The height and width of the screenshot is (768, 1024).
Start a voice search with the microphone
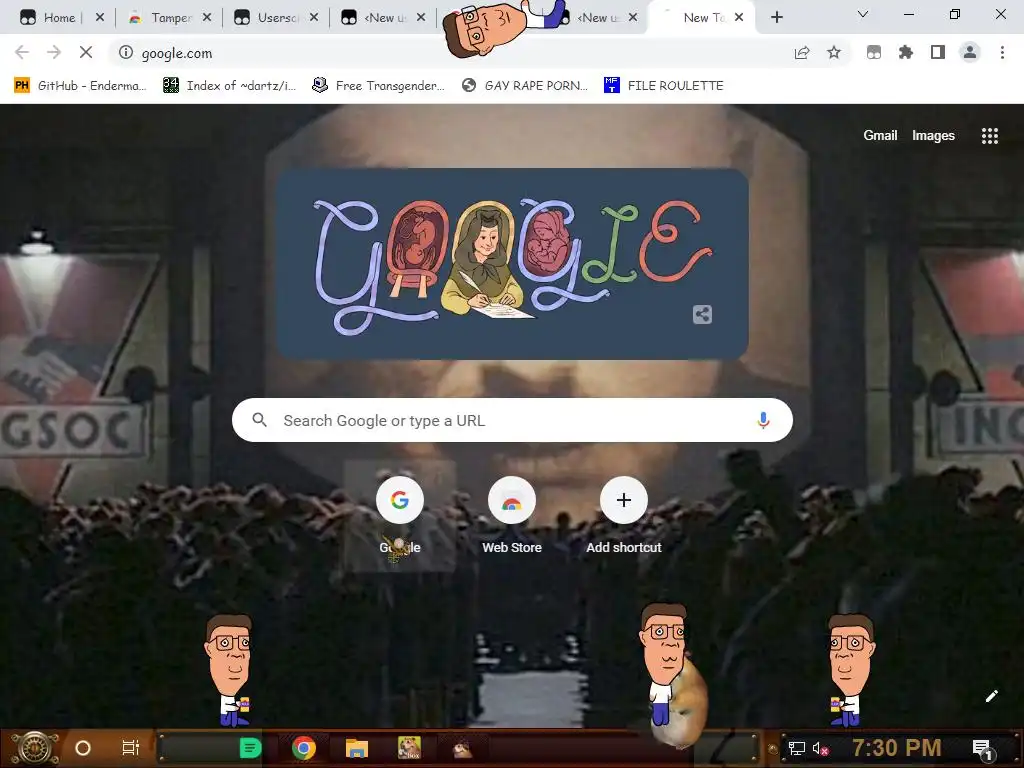tap(763, 420)
